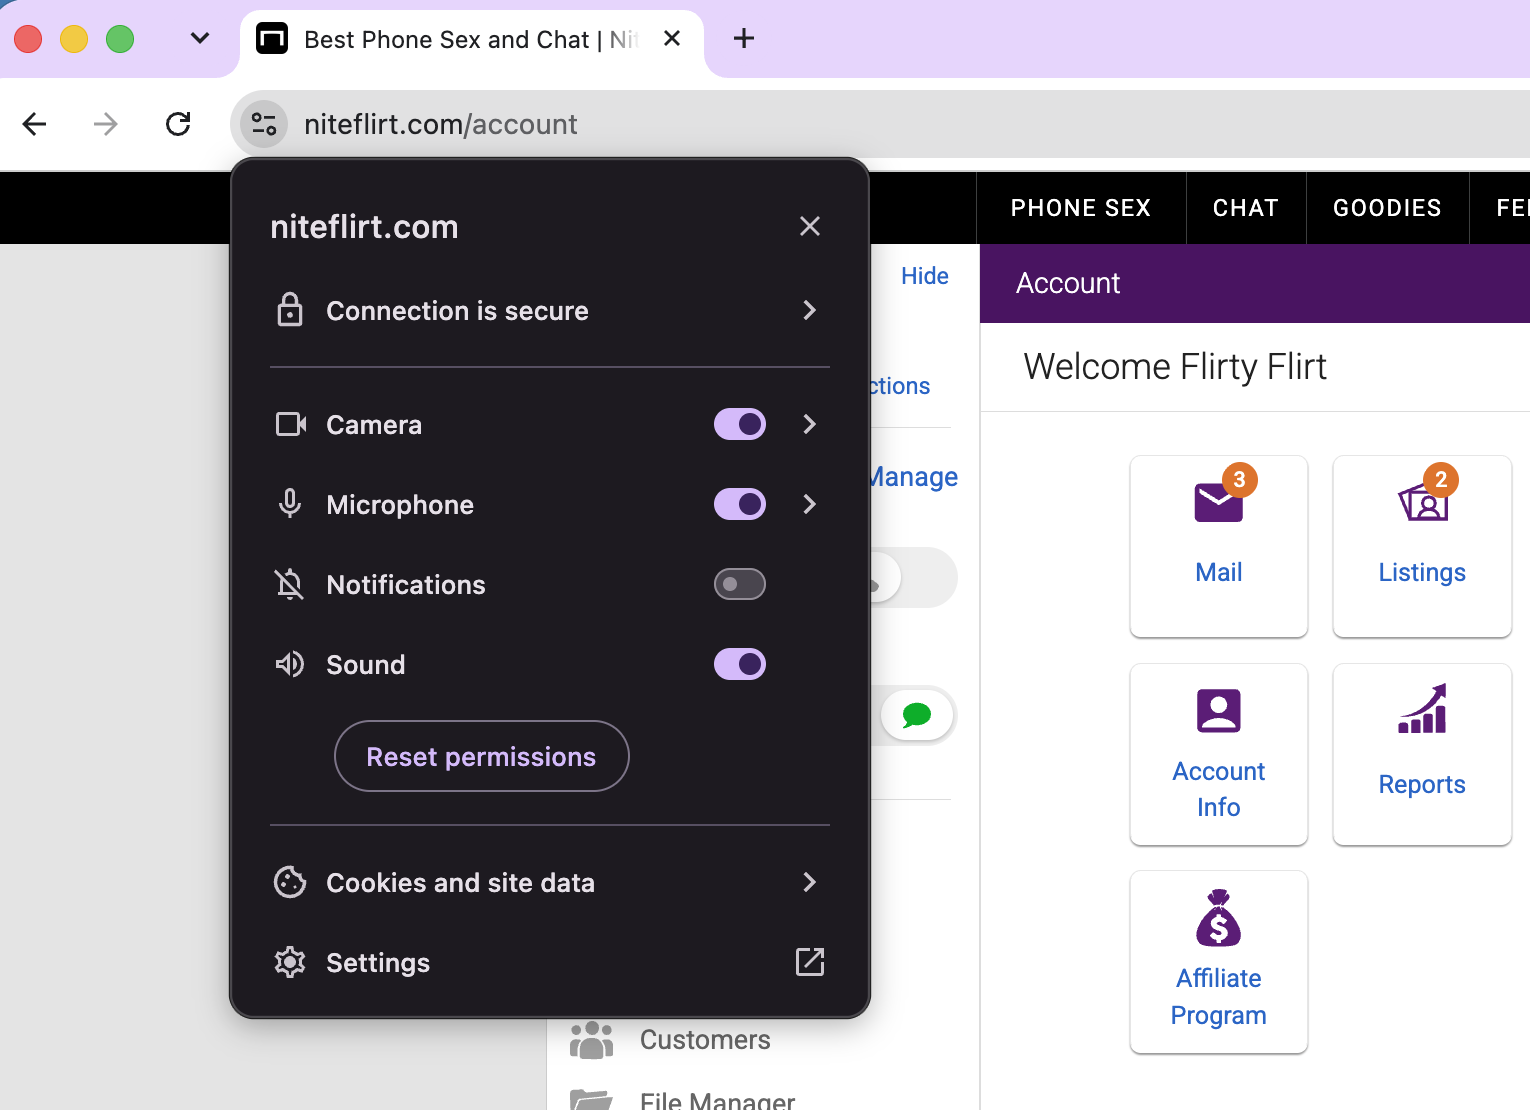
Task: Expand Microphone permission details chevron
Action: tap(810, 504)
